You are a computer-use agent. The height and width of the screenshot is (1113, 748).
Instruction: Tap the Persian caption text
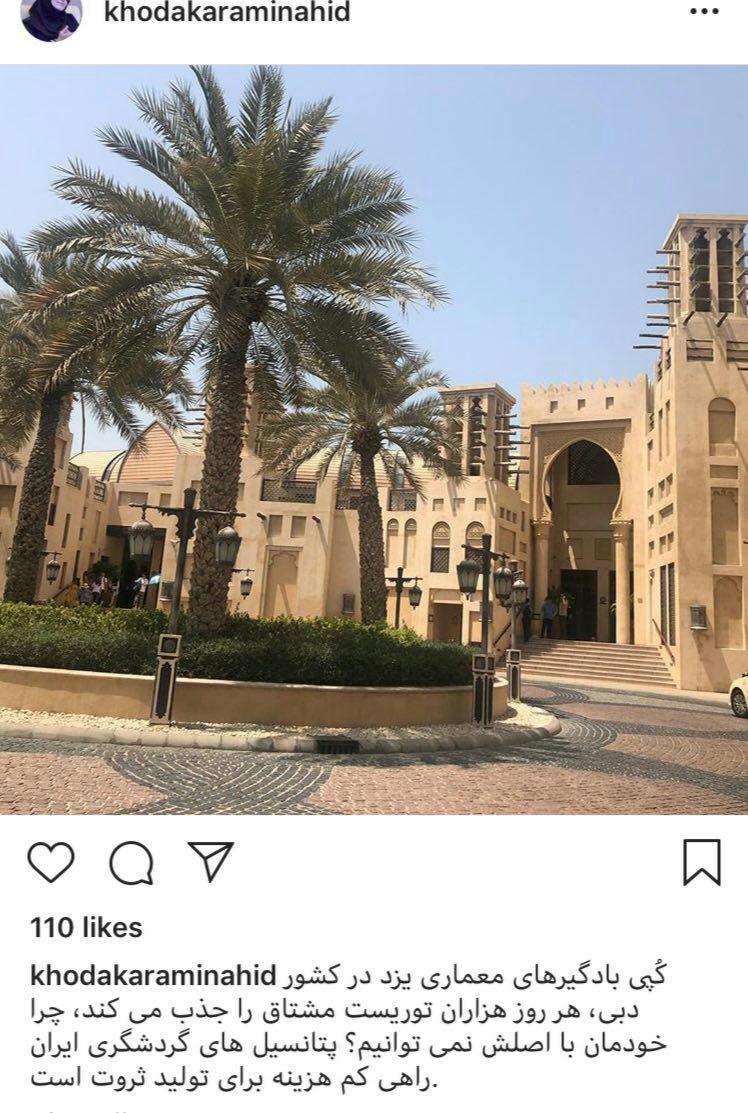point(348,1026)
